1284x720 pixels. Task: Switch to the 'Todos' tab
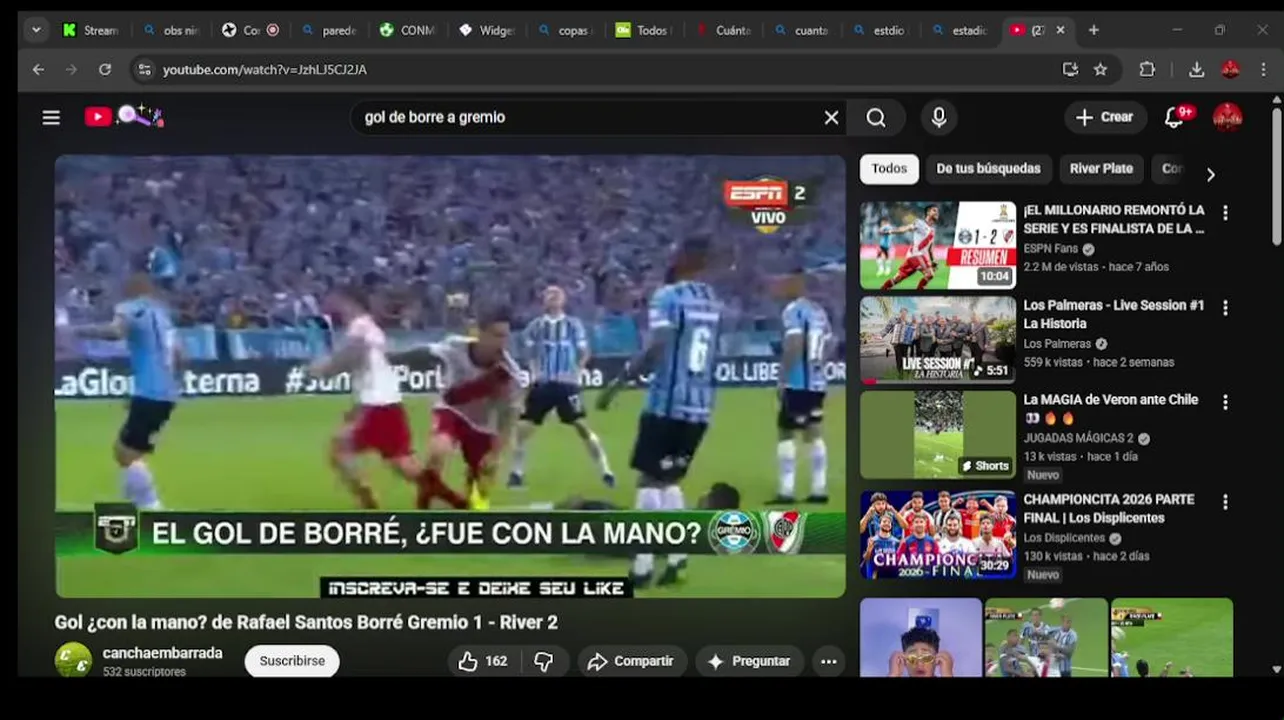(x=645, y=30)
